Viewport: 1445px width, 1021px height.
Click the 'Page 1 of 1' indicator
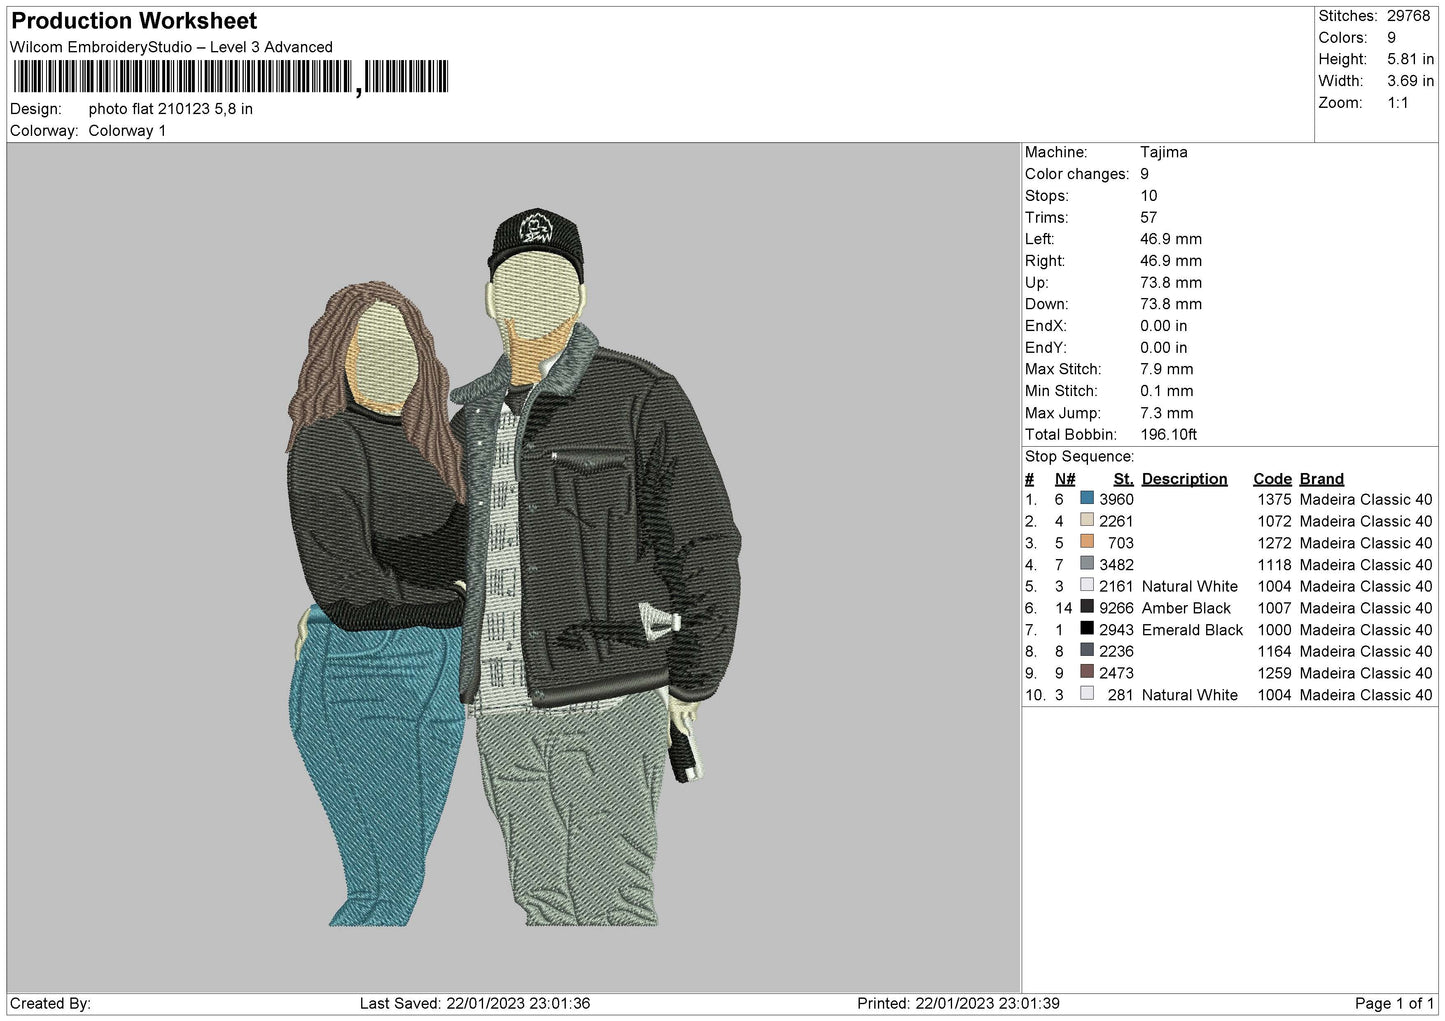1394,1003
